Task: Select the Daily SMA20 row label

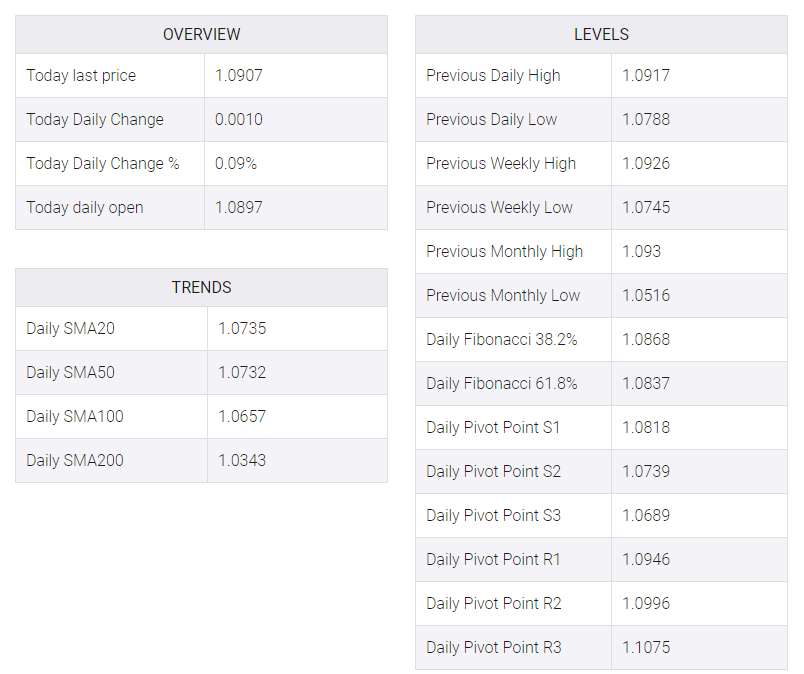Action: coord(70,329)
